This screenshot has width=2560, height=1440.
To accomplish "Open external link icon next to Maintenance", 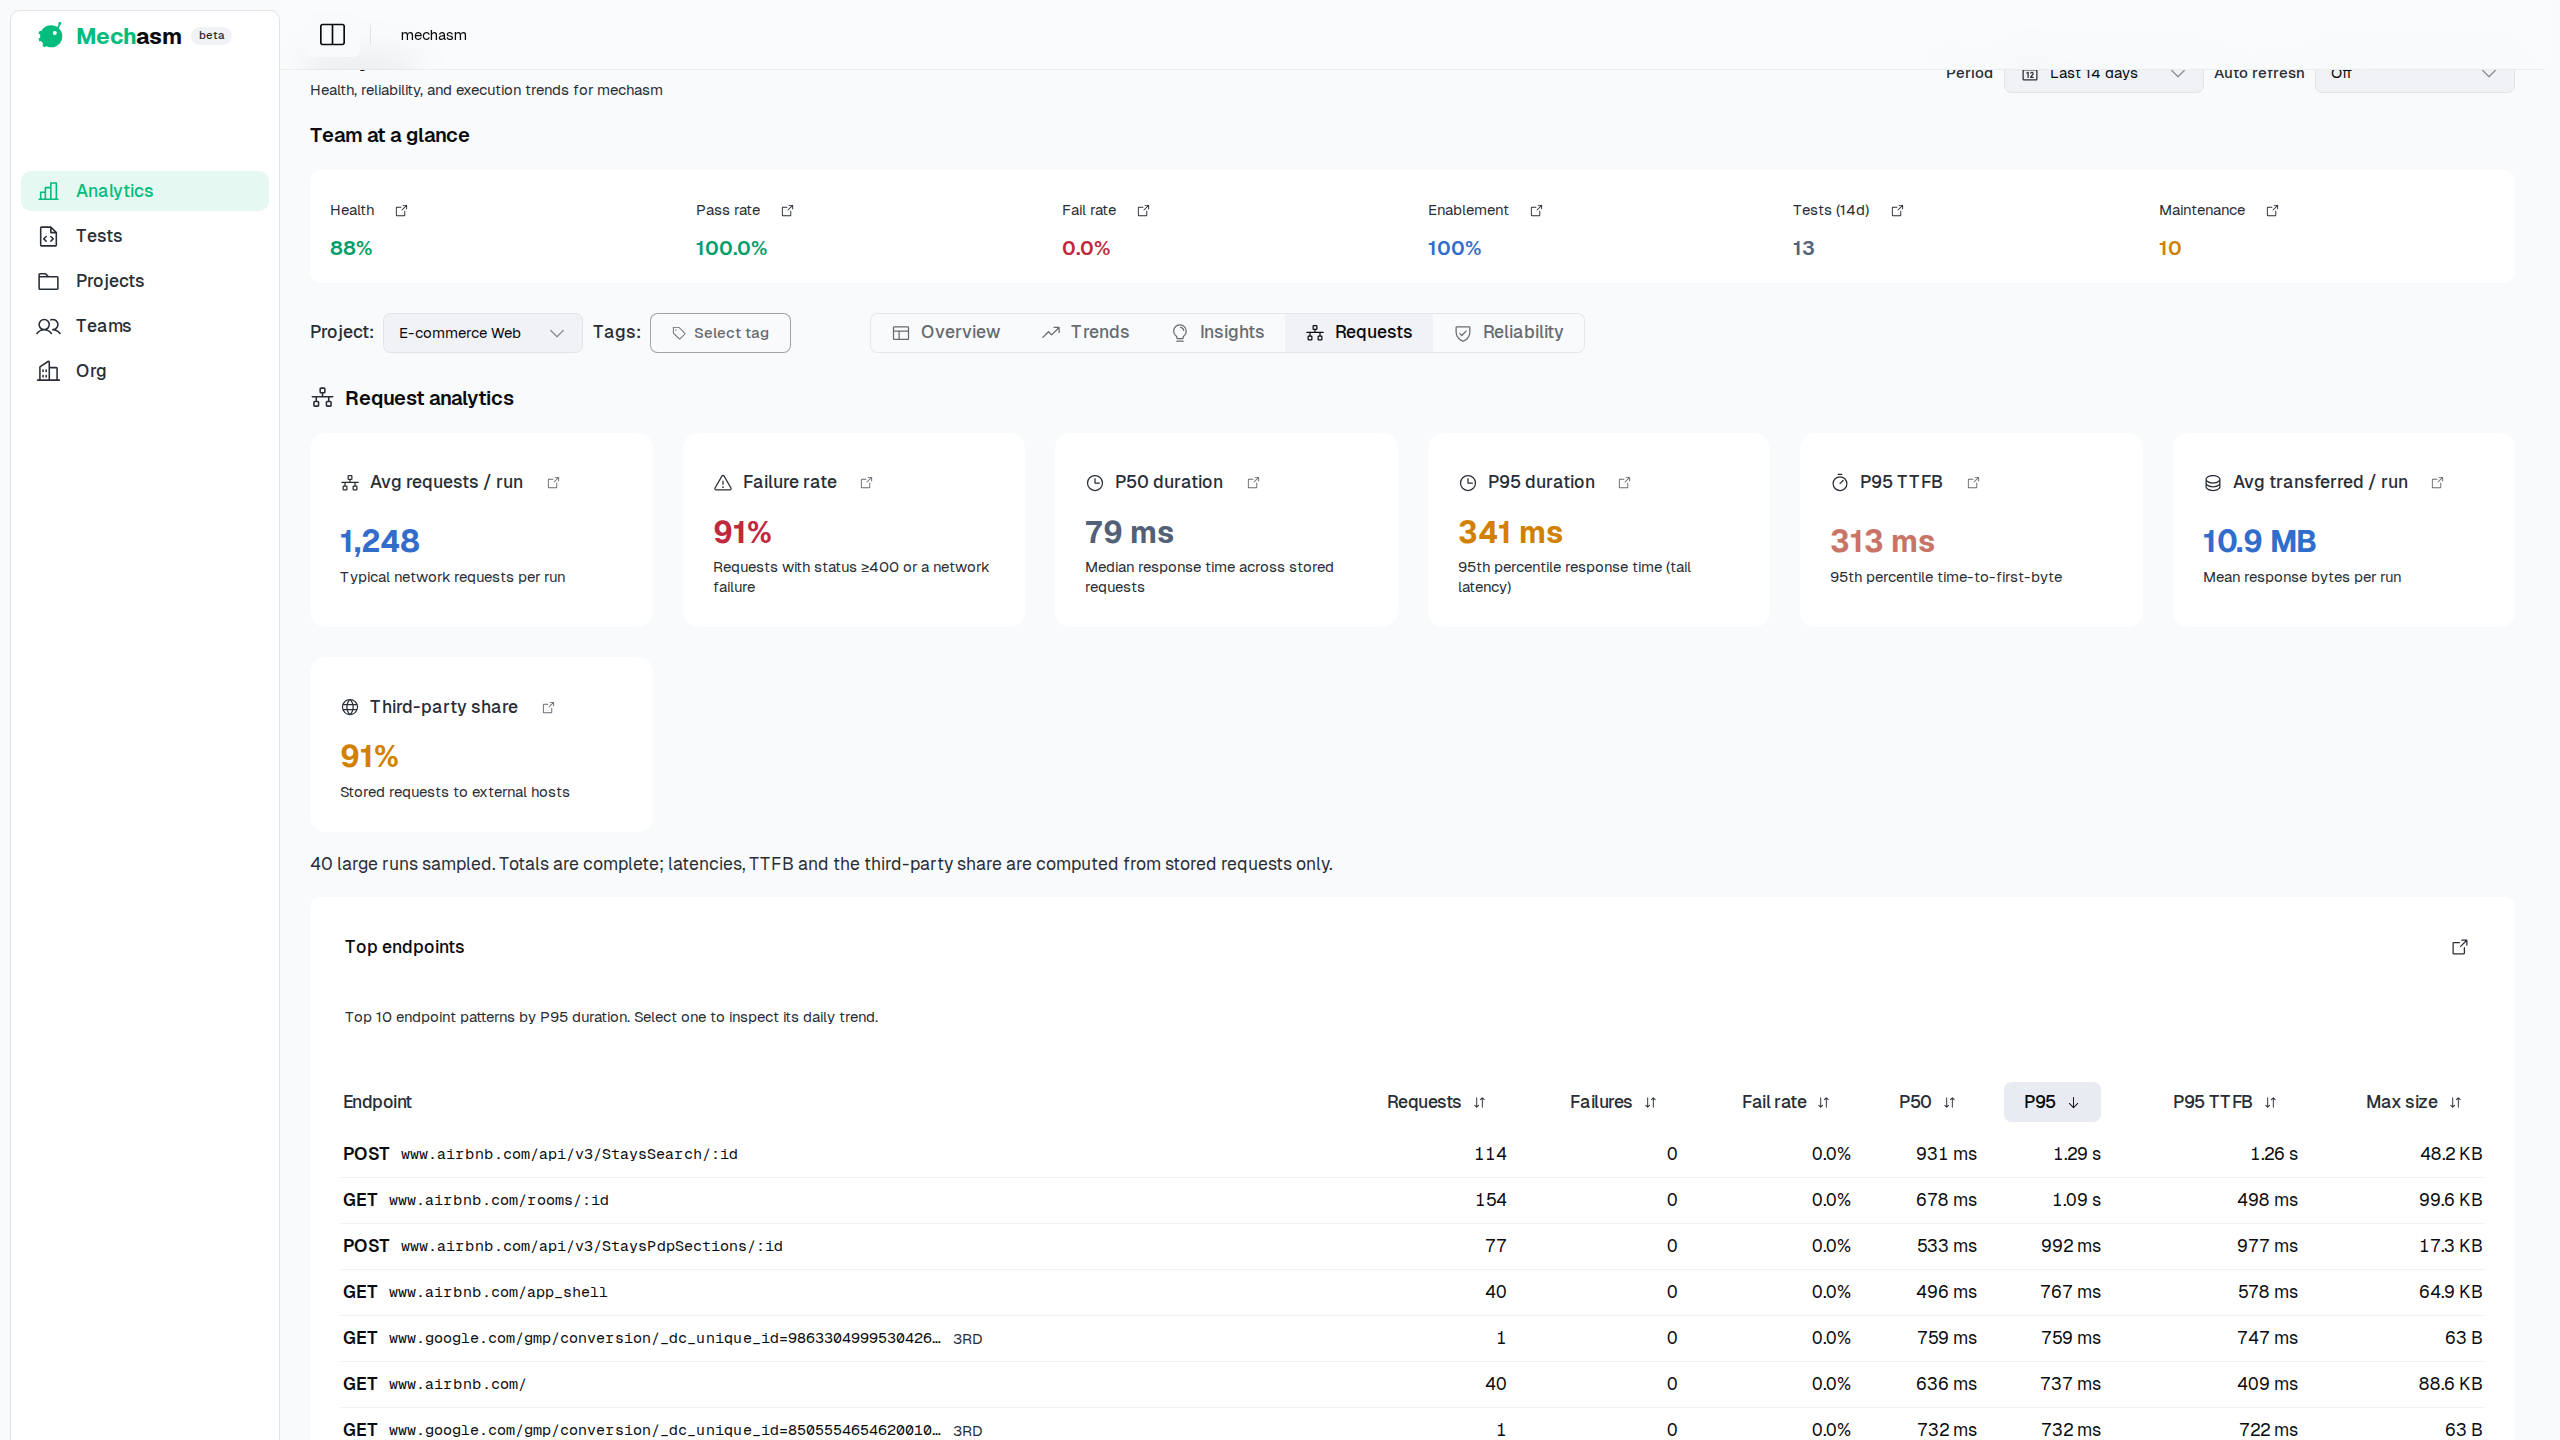I will click(x=2272, y=210).
